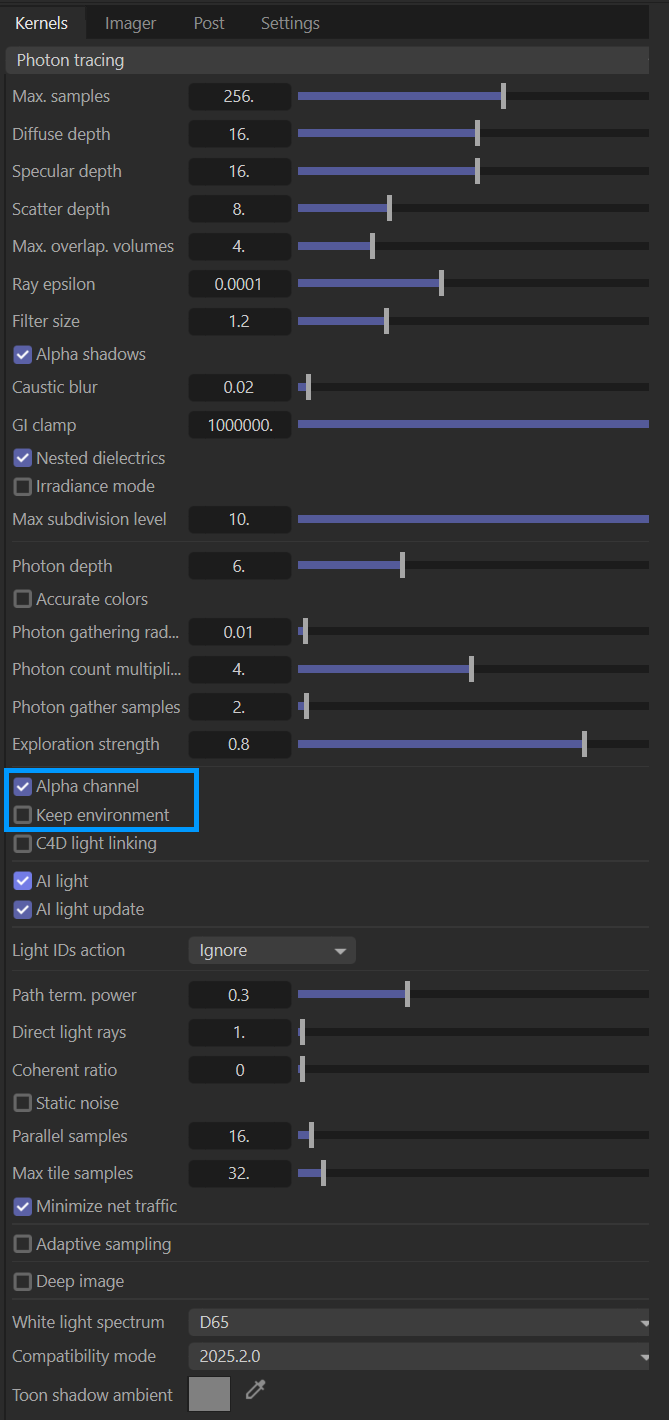Uncheck Minimize net traffic
The height and width of the screenshot is (1420, 669).
tap(23, 1206)
